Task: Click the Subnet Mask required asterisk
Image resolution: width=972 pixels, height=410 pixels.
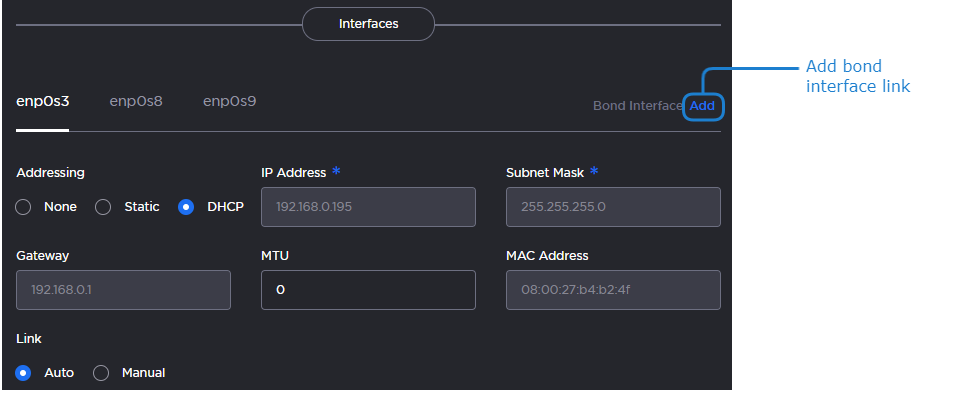Action: click(x=594, y=171)
